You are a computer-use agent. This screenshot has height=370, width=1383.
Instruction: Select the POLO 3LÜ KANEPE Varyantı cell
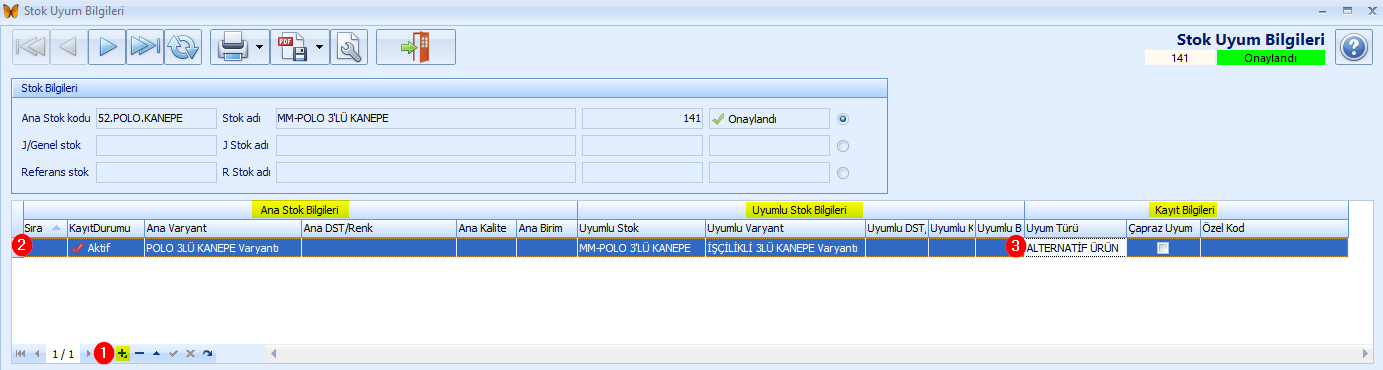pos(222,248)
